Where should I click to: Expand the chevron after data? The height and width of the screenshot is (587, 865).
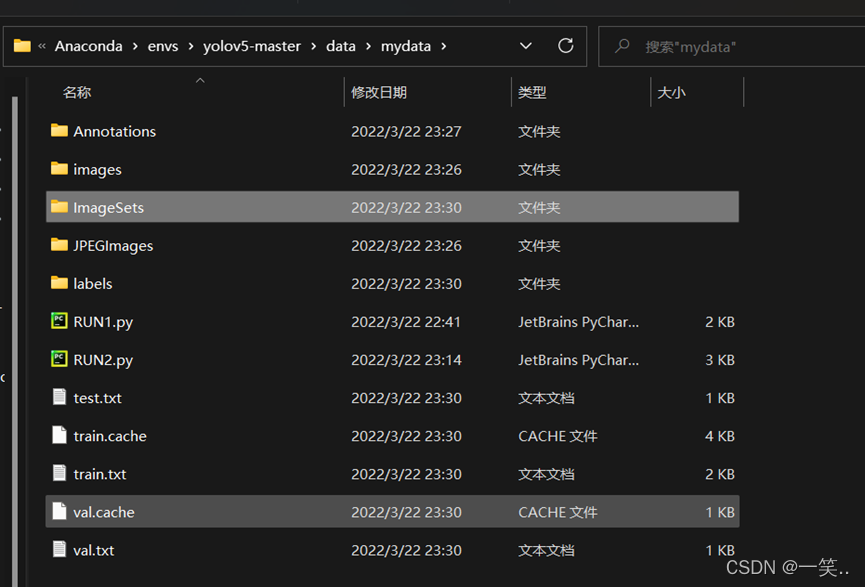[369, 46]
